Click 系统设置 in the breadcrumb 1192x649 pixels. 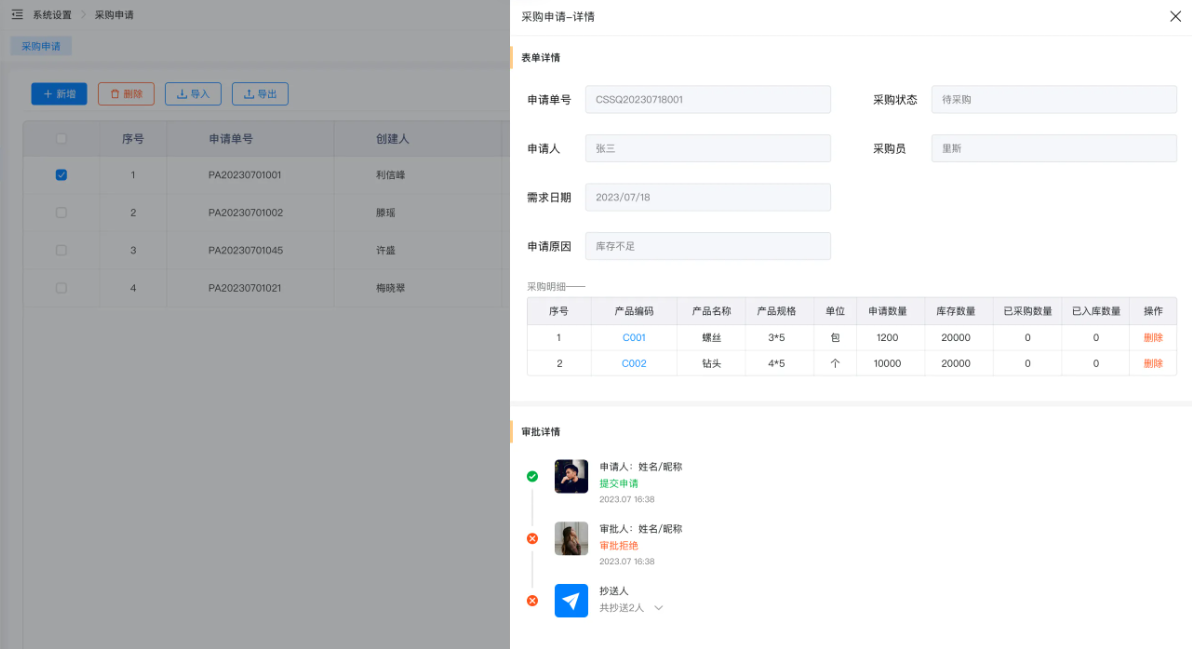tap(52, 15)
